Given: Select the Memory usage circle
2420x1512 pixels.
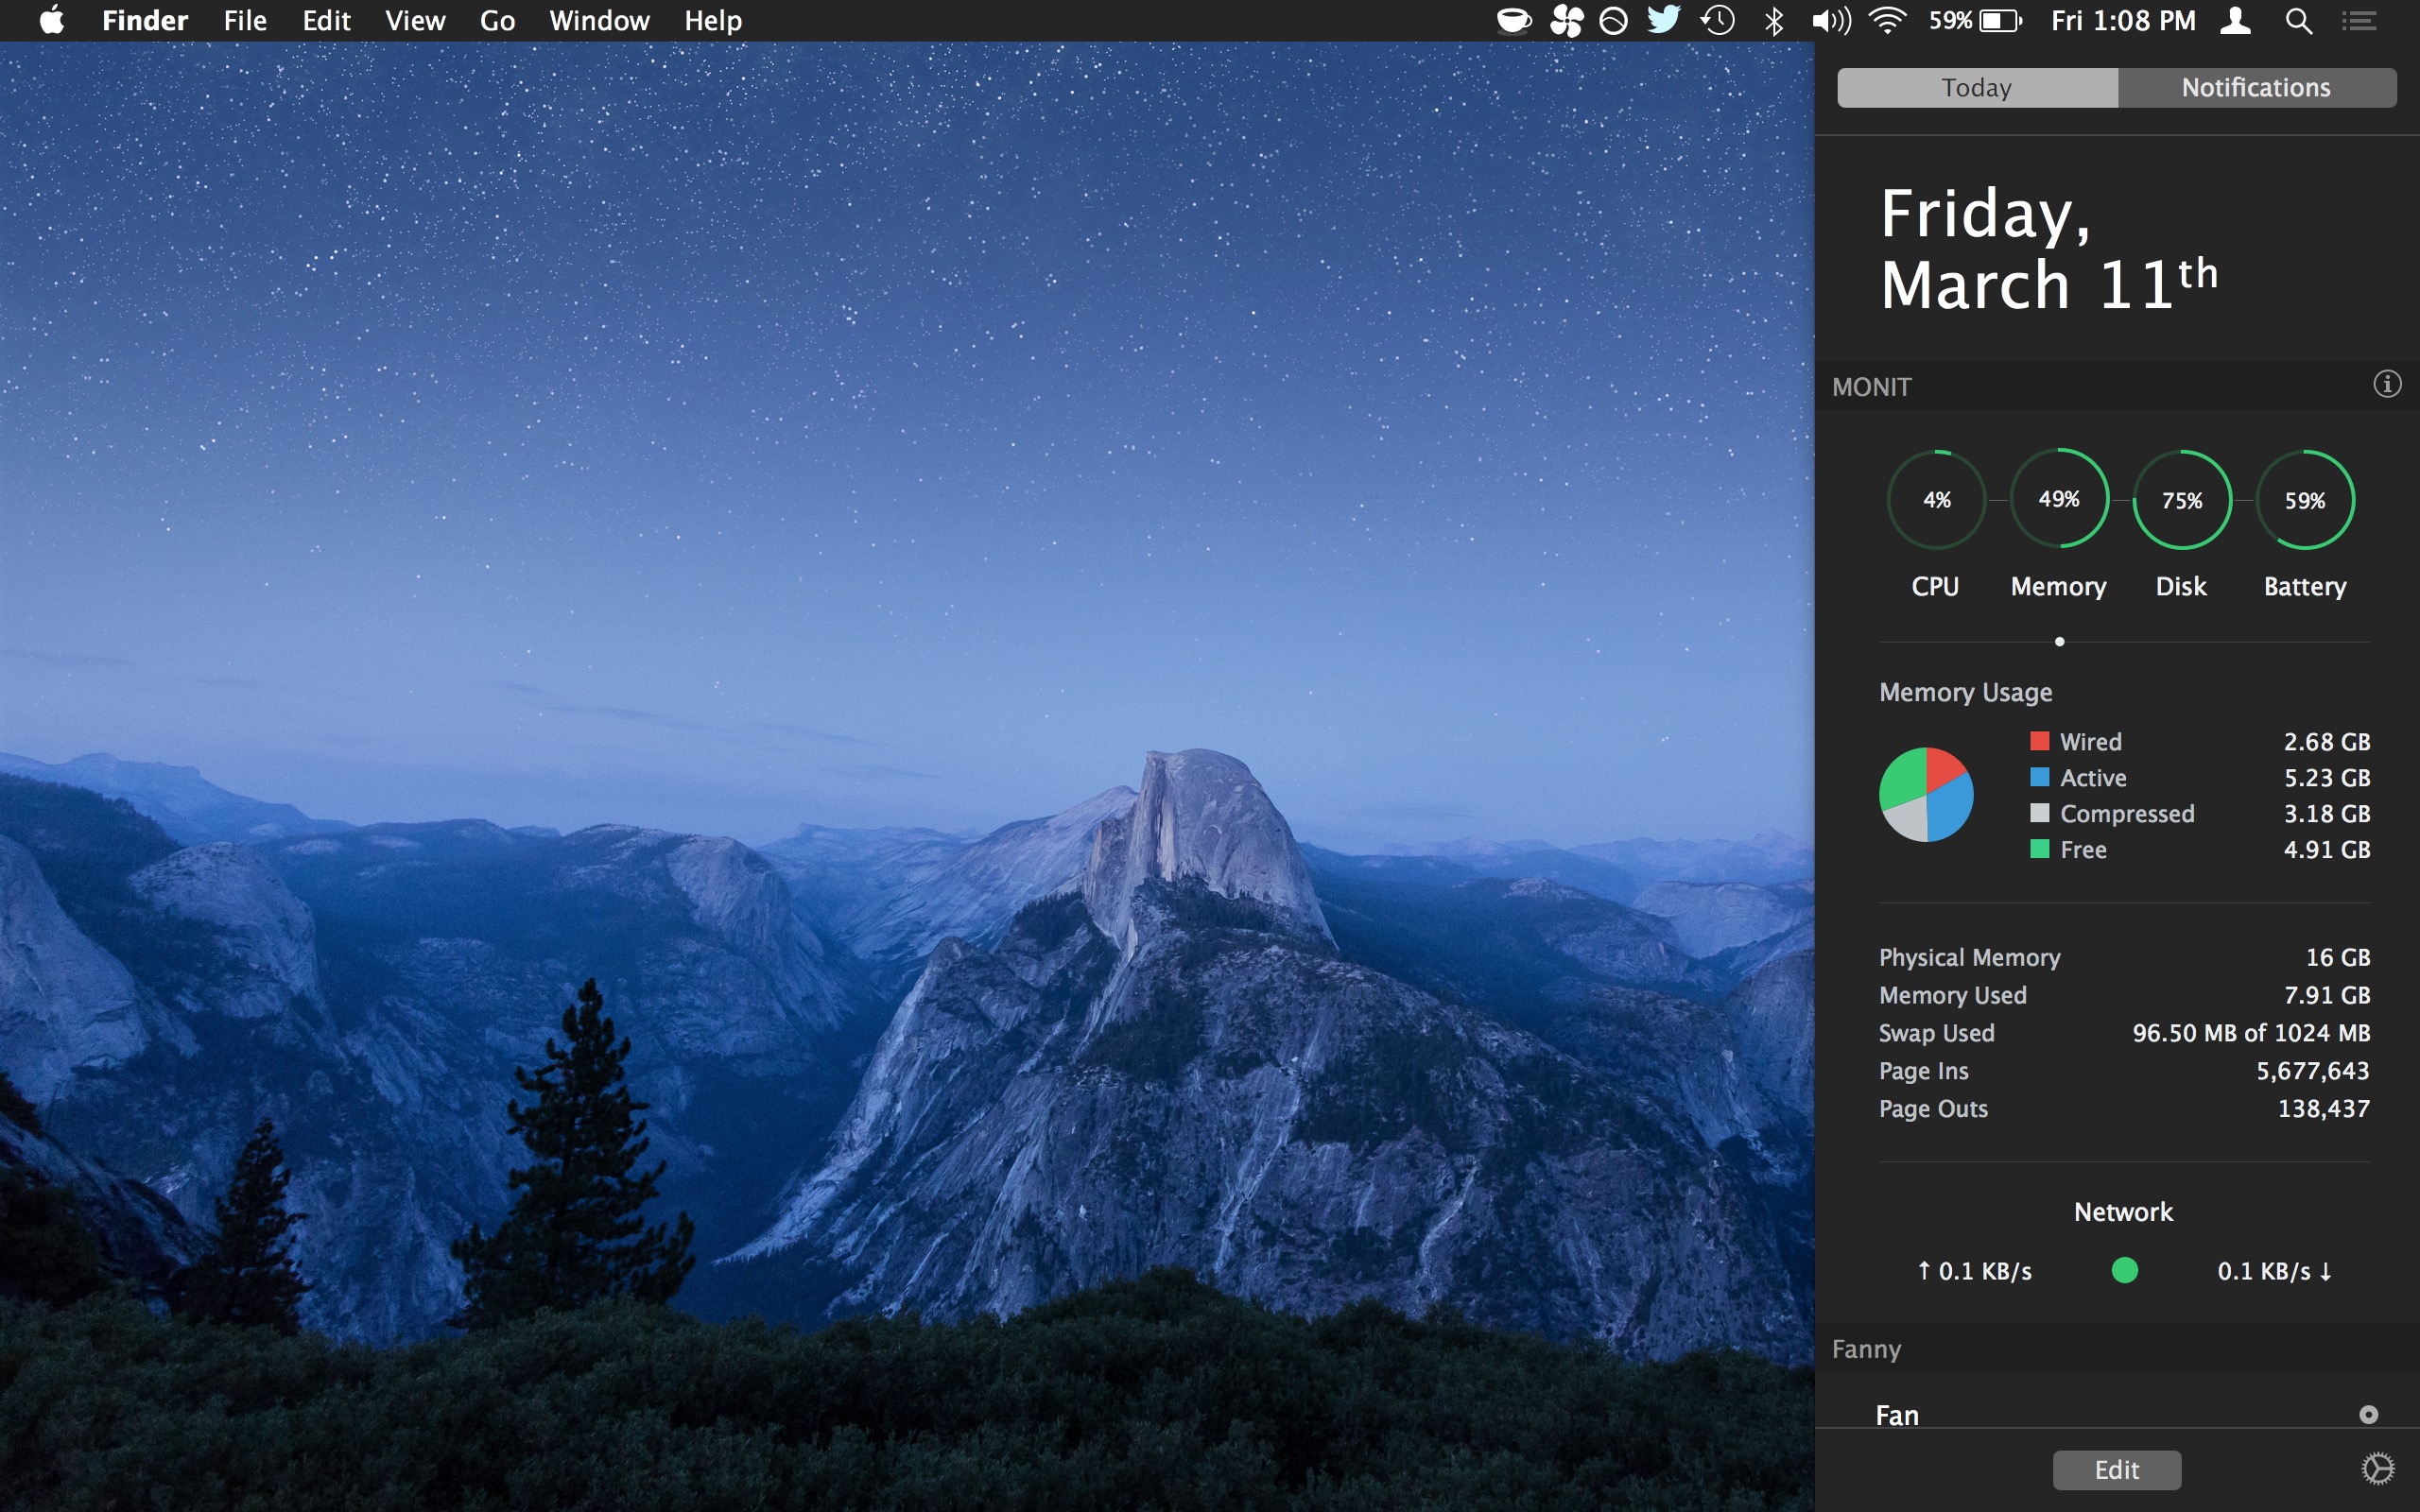Looking at the screenshot, I should [x=2059, y=500].
